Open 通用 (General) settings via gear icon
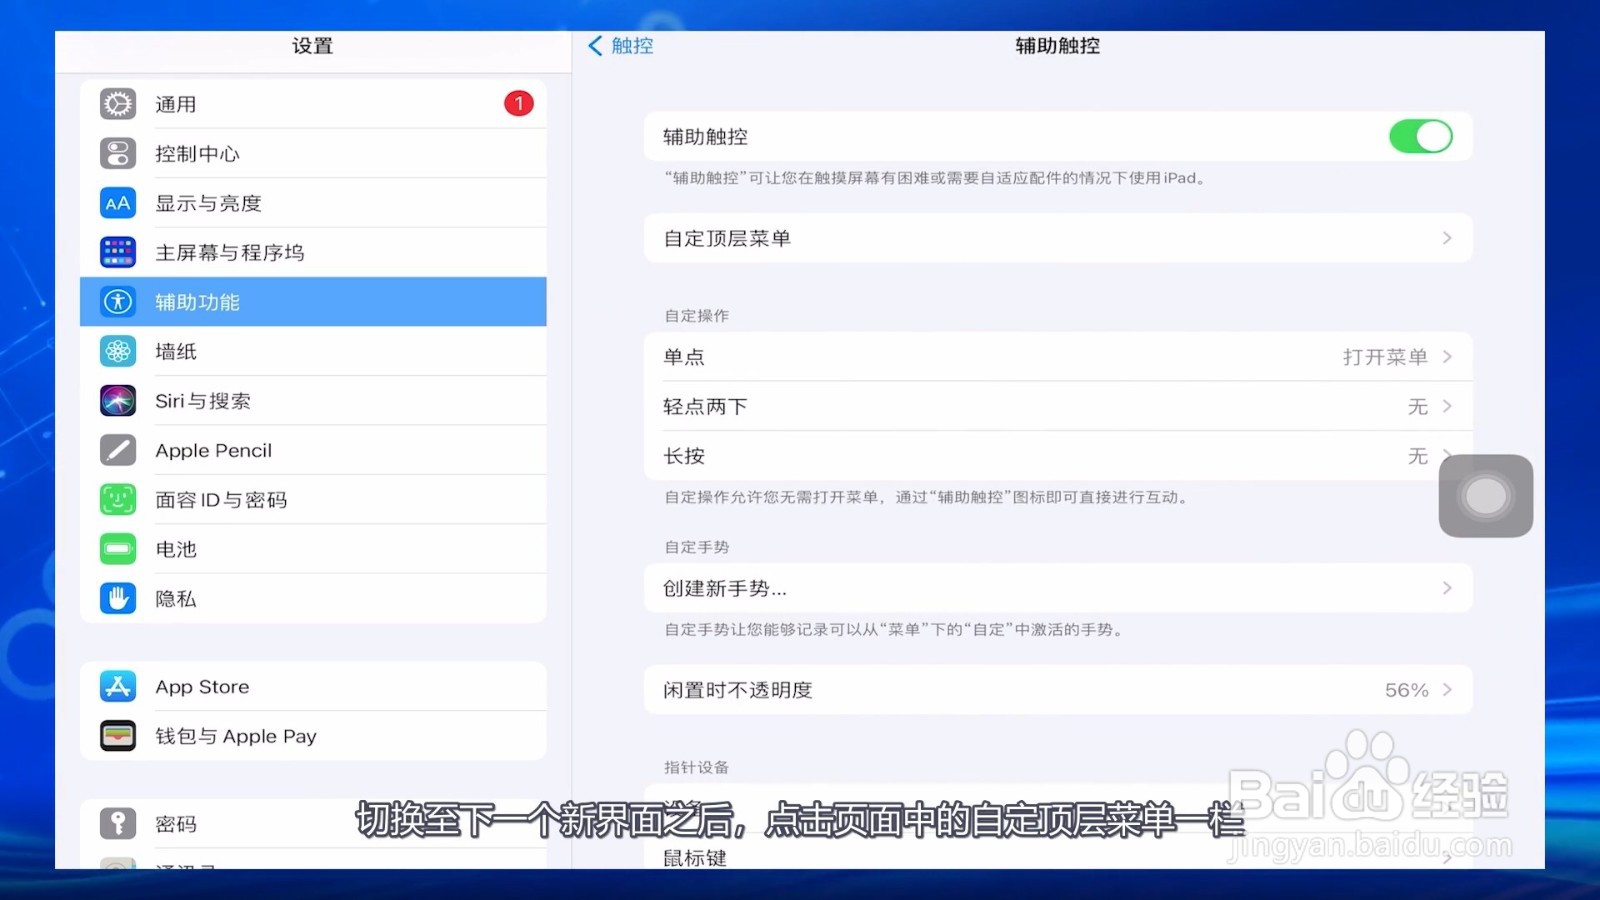This screenshot has height=900, width=1600. [x=117, y=103]
